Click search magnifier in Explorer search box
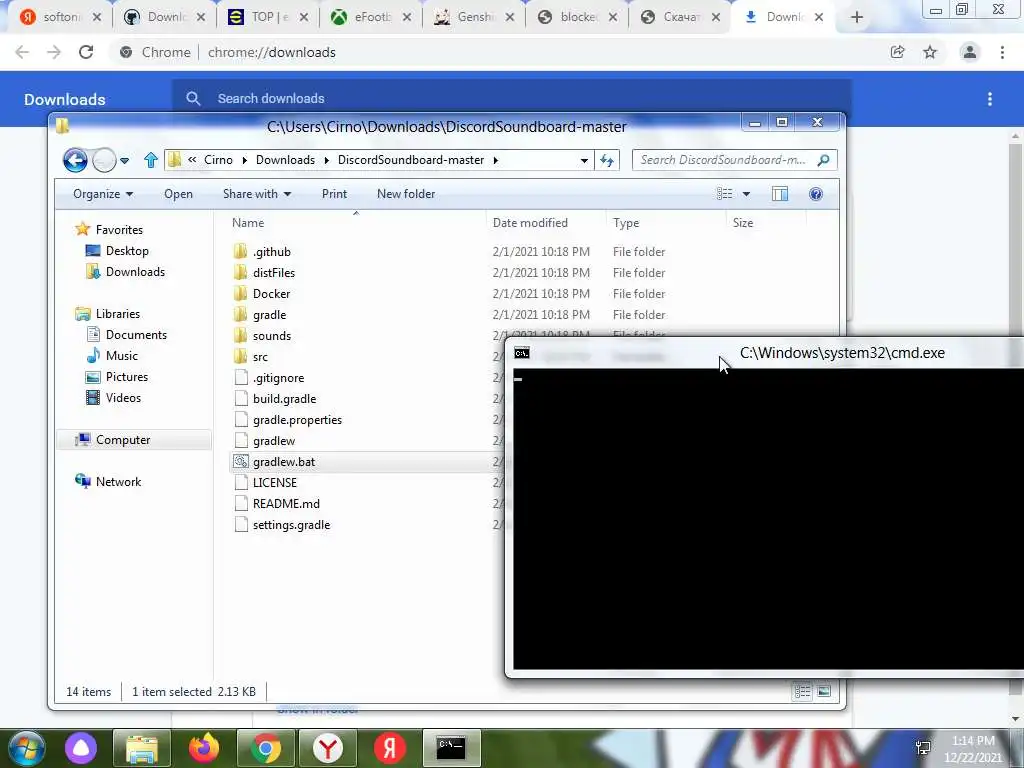Image resolution: width=1024 pixels, height=768 pixels. click(823, 160)
